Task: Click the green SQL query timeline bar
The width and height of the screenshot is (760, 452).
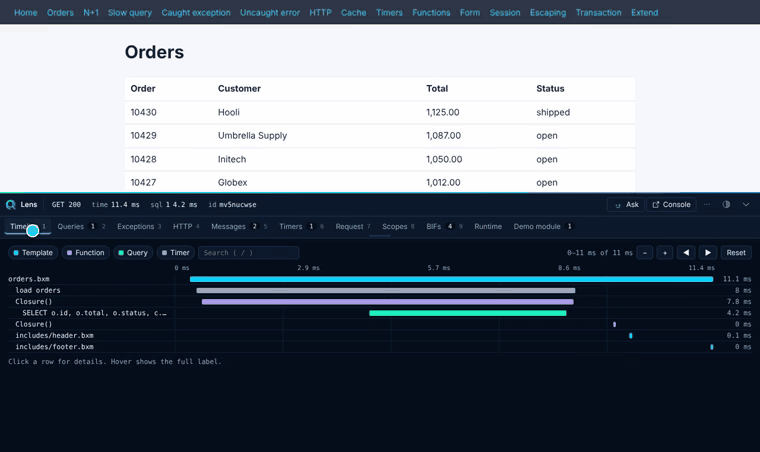Action: (x=468, y=313)
